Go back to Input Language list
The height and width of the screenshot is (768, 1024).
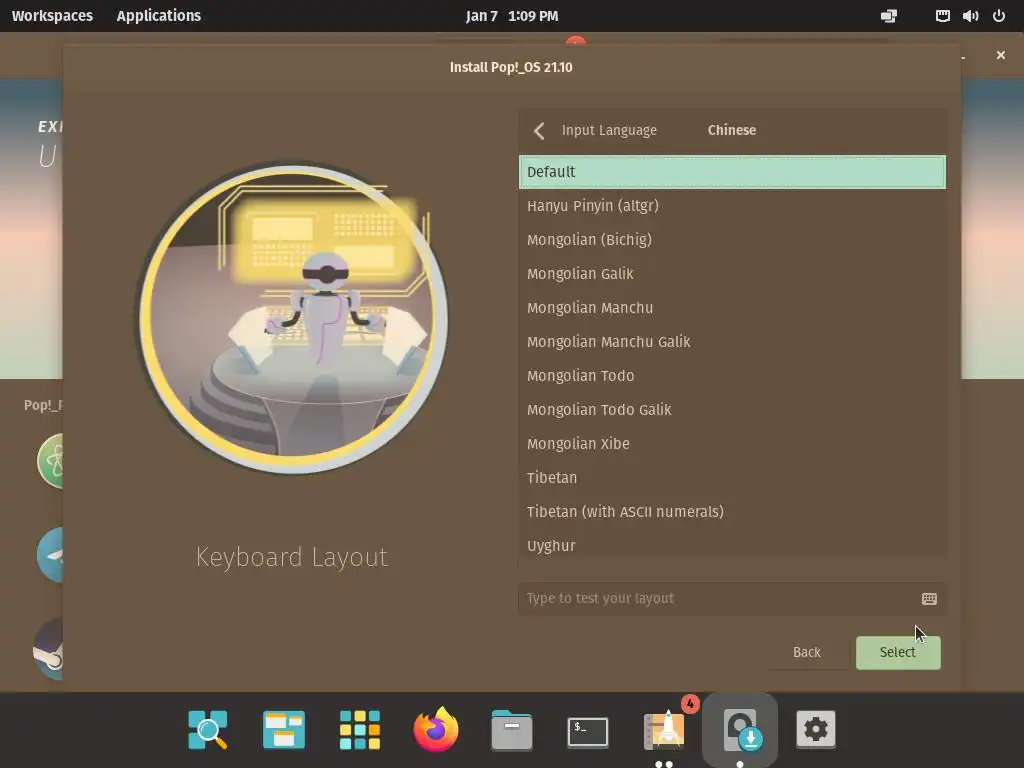[539, 131]
